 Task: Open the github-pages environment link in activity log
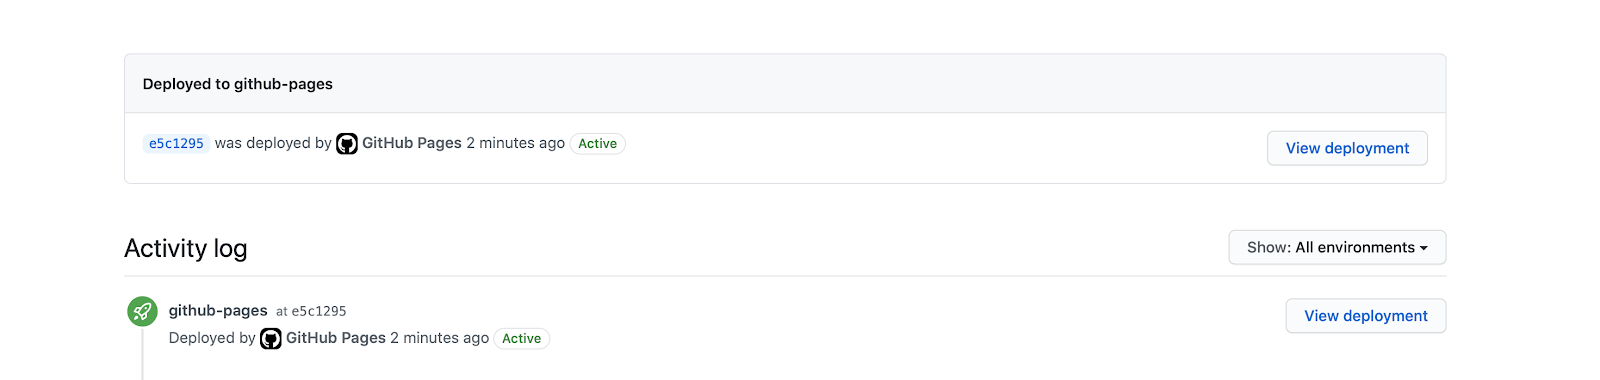pyautogui.click(x=218, y=311)
